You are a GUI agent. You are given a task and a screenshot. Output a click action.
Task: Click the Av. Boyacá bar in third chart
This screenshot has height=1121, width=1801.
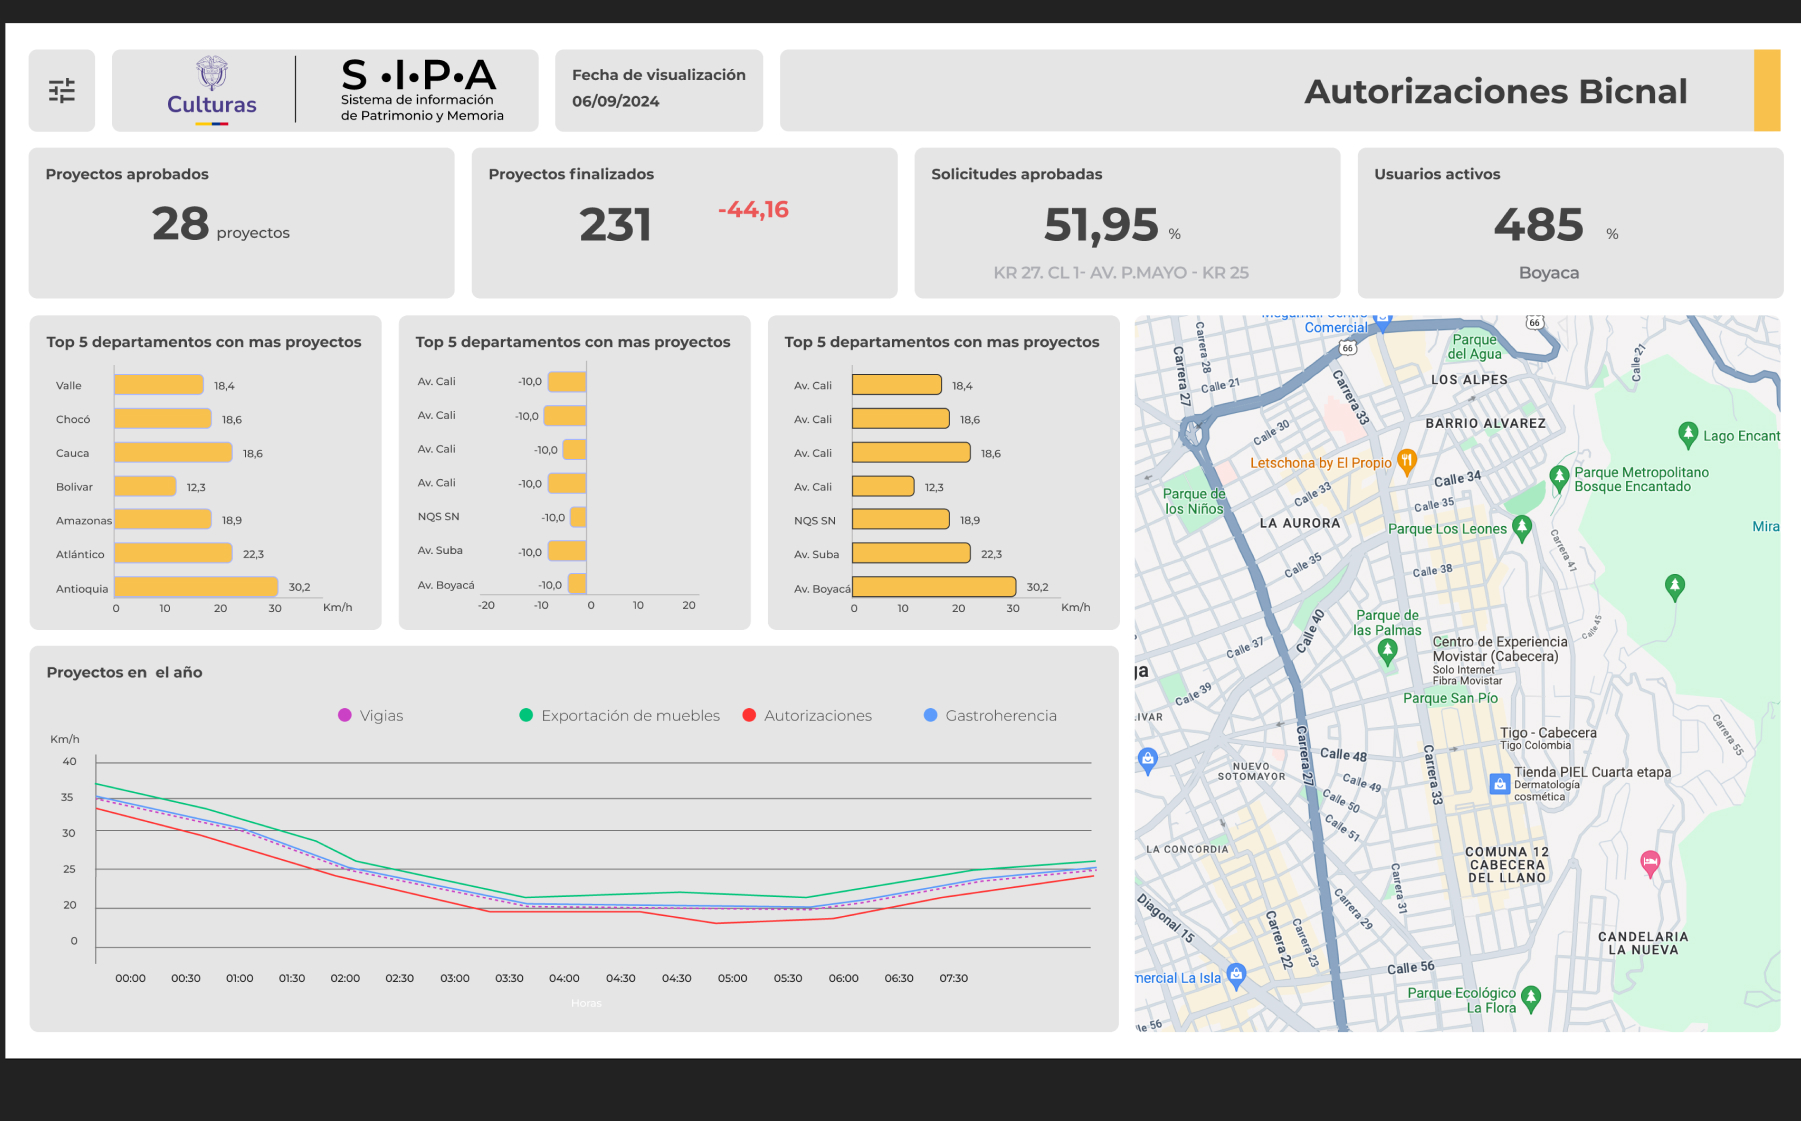click(934, 587)
